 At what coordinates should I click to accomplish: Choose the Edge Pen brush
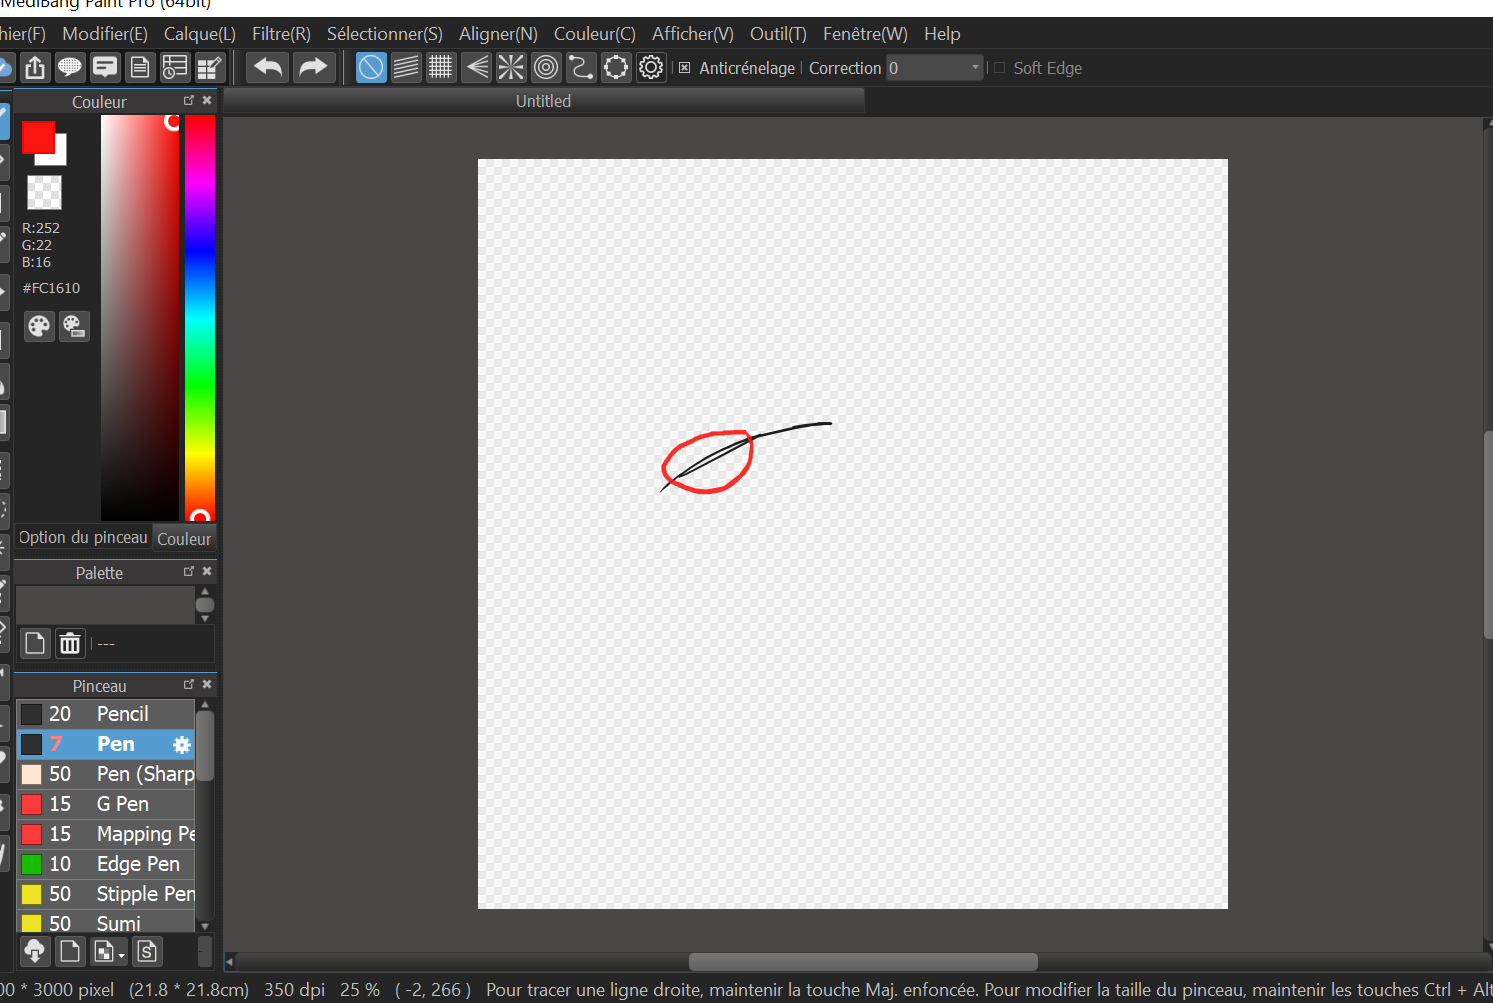(x=138, y=864)
